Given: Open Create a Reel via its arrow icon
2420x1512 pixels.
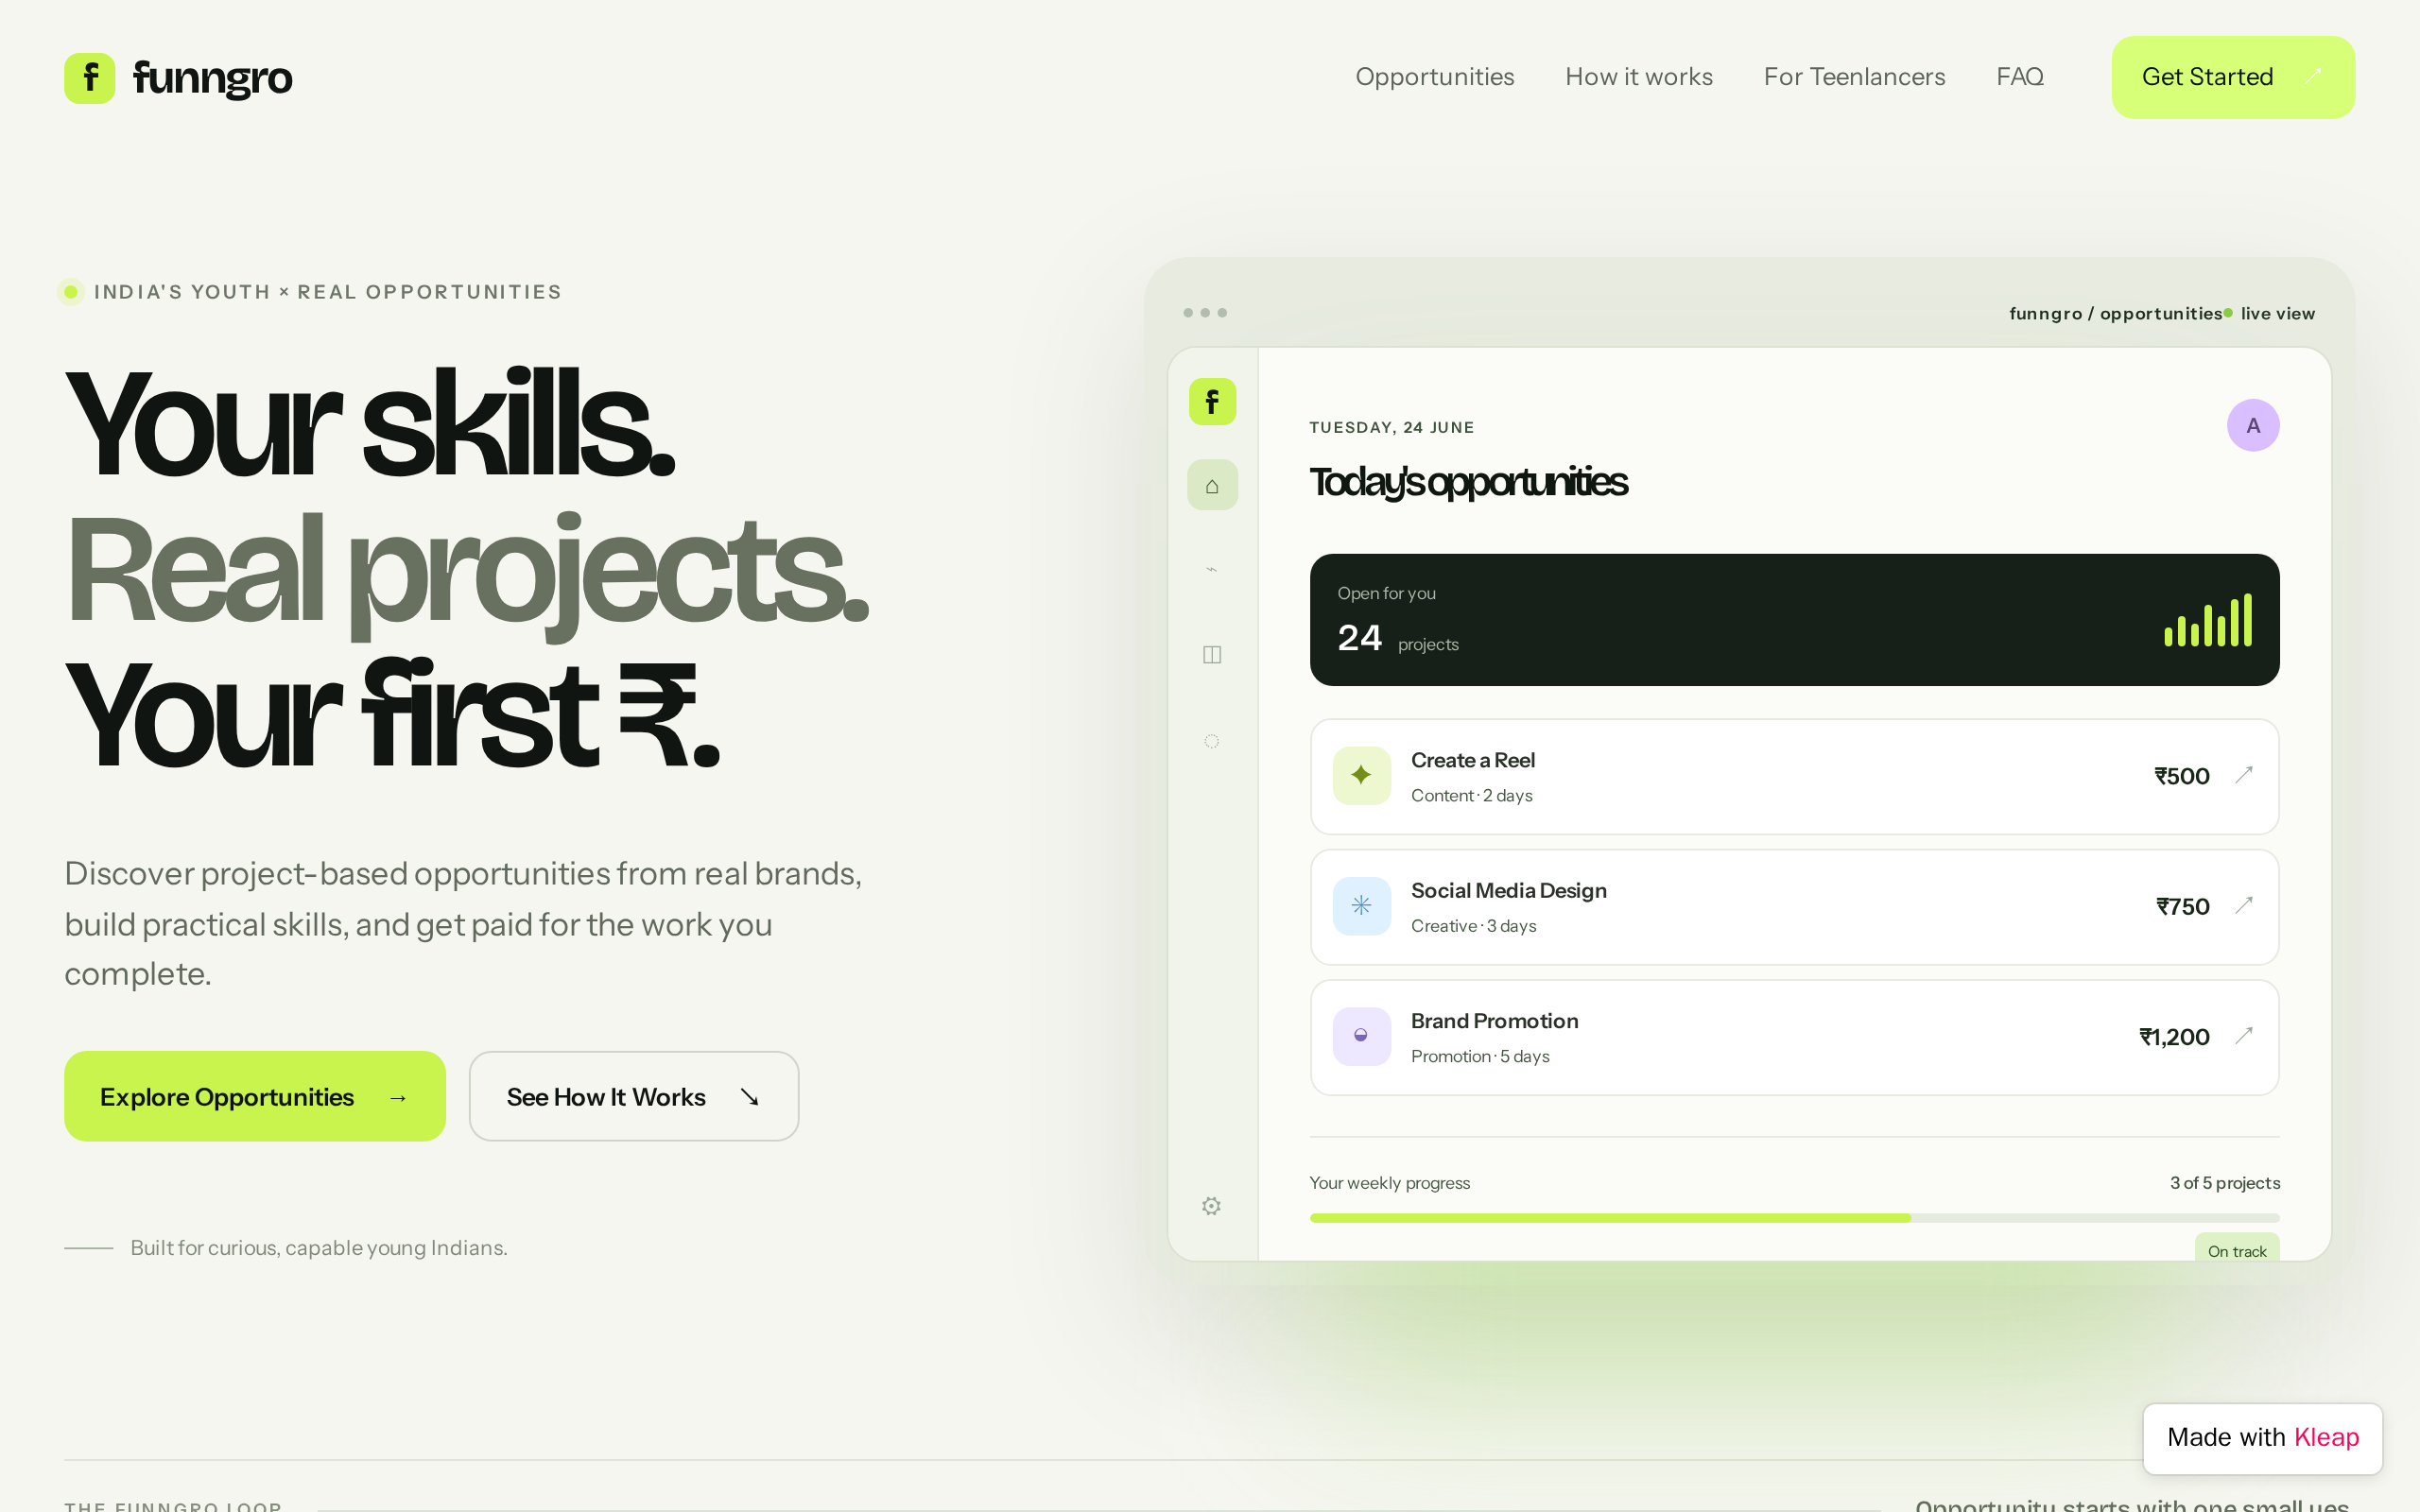Looking at the screenshot, I should 2244,775.
